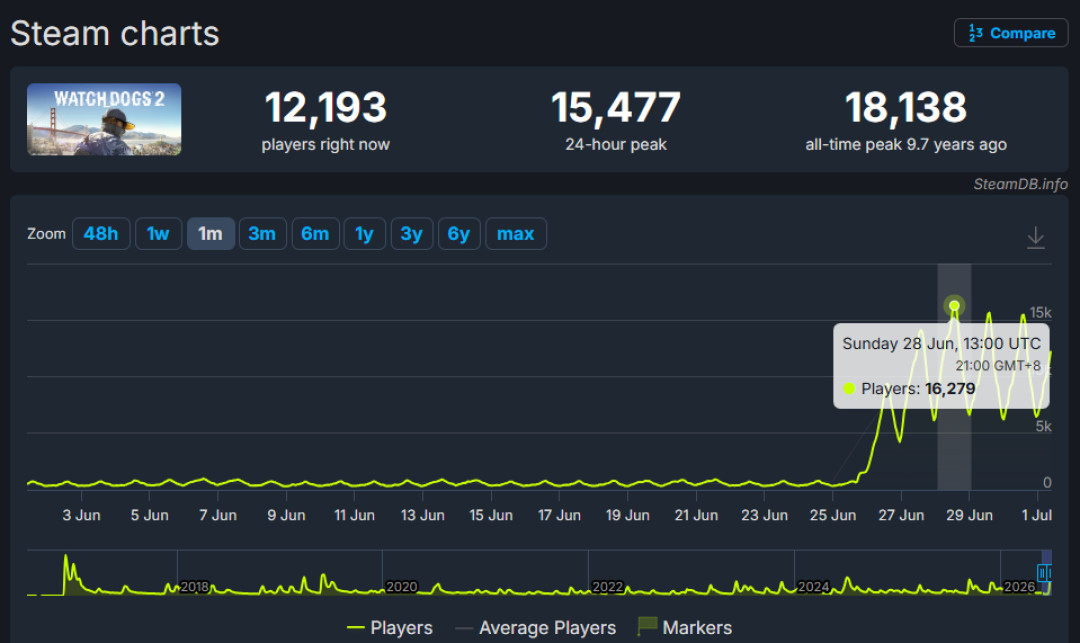Select the 3m zoom range
The width and height of the screenshot is (1080, 643).
[x=262, y=233]
